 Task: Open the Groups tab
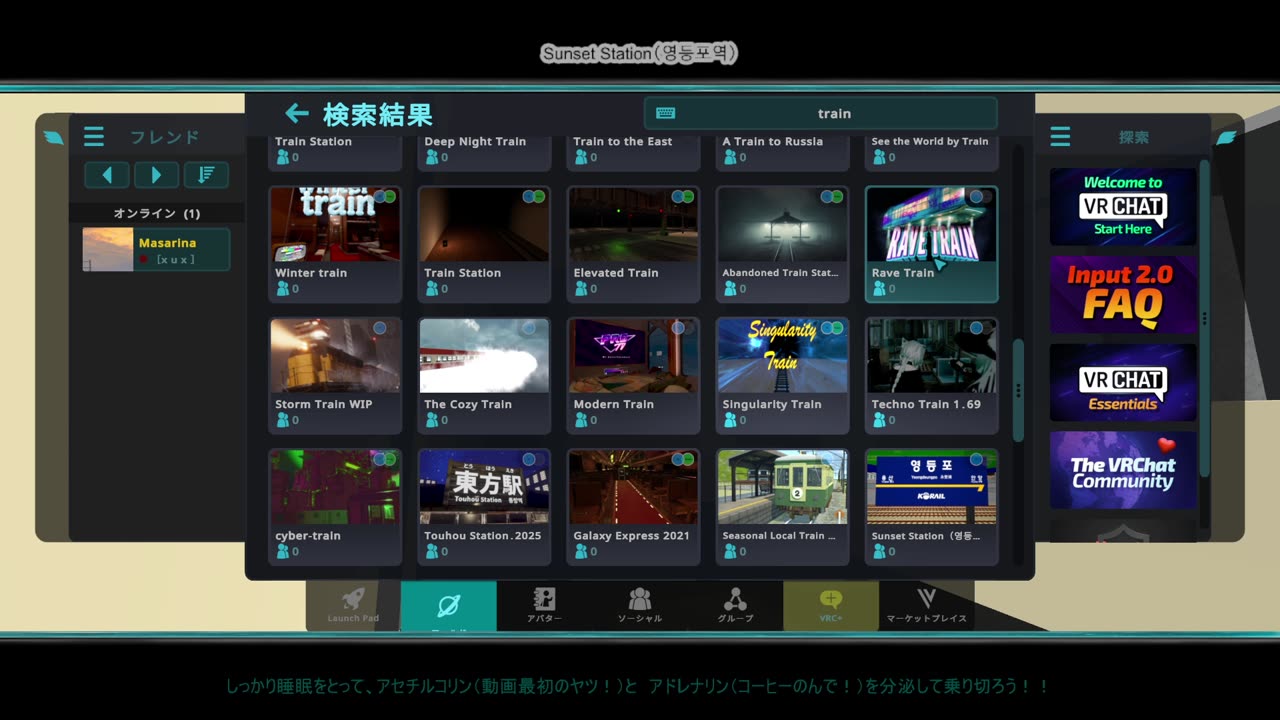[735, 605]
